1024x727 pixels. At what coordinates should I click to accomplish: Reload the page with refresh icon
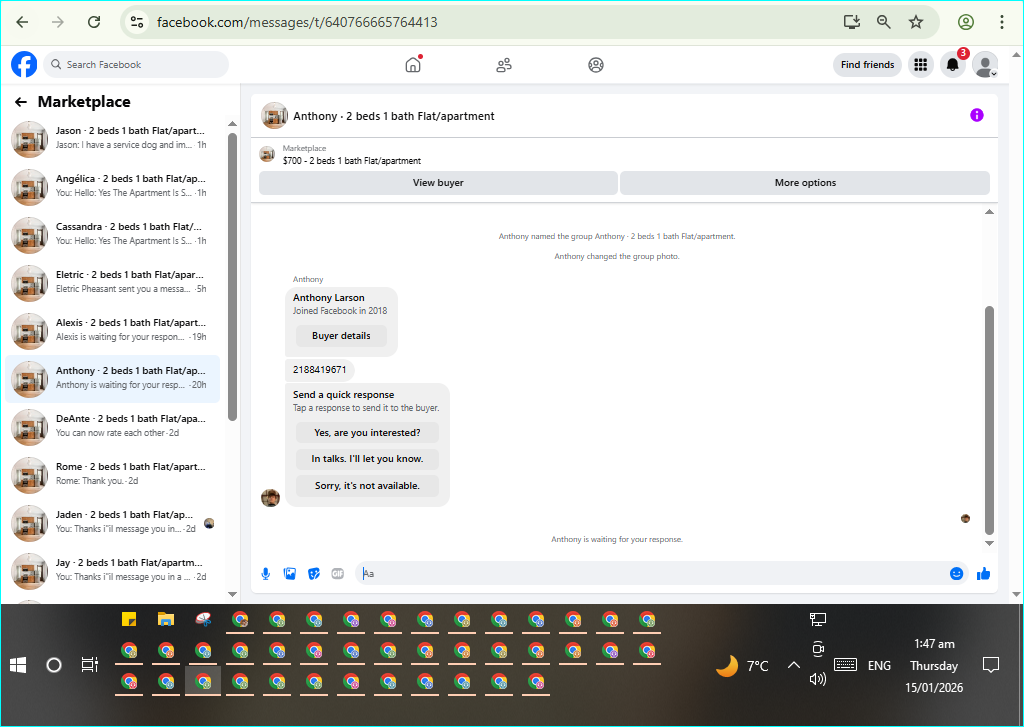click(x=94, y=22)
